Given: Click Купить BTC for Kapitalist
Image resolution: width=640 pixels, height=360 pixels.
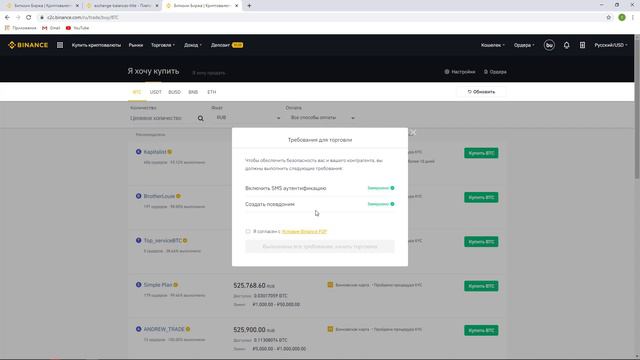Looking at the screenshot, I should click(x=481, y=153).
